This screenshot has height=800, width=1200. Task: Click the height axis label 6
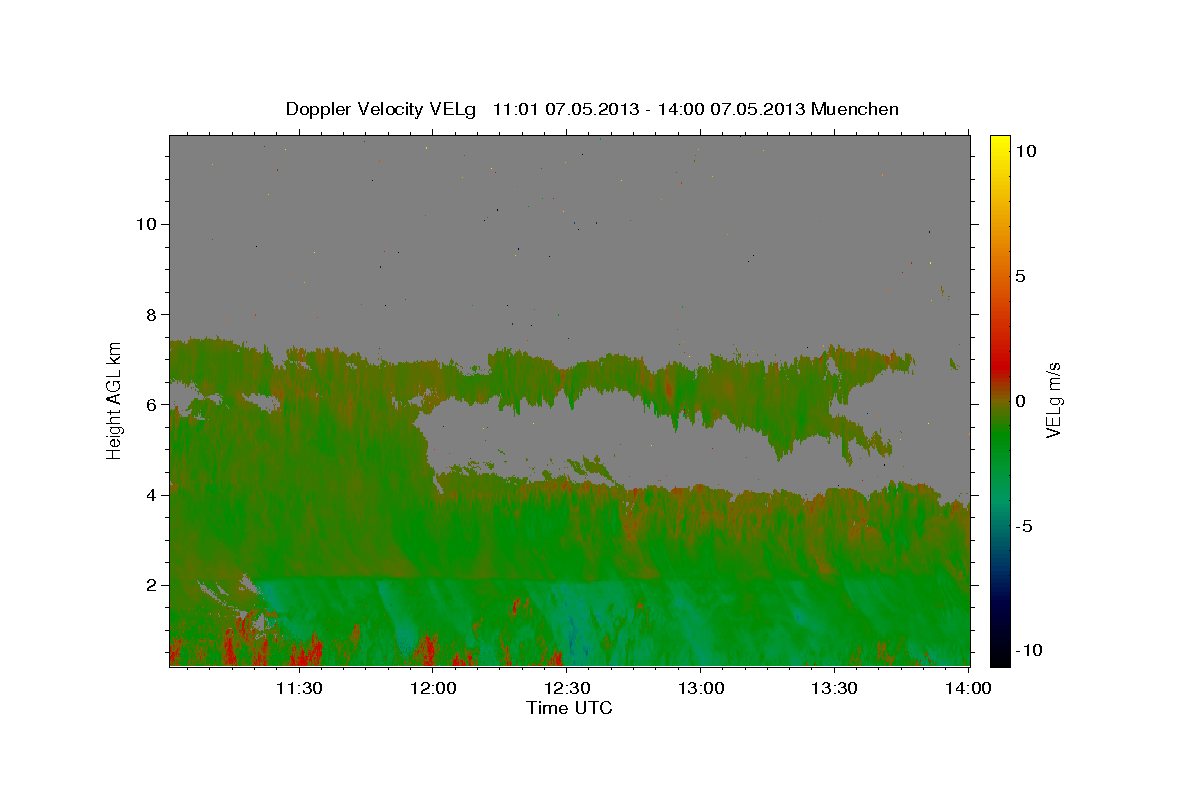pyautogui.click(x=151, y=404)
